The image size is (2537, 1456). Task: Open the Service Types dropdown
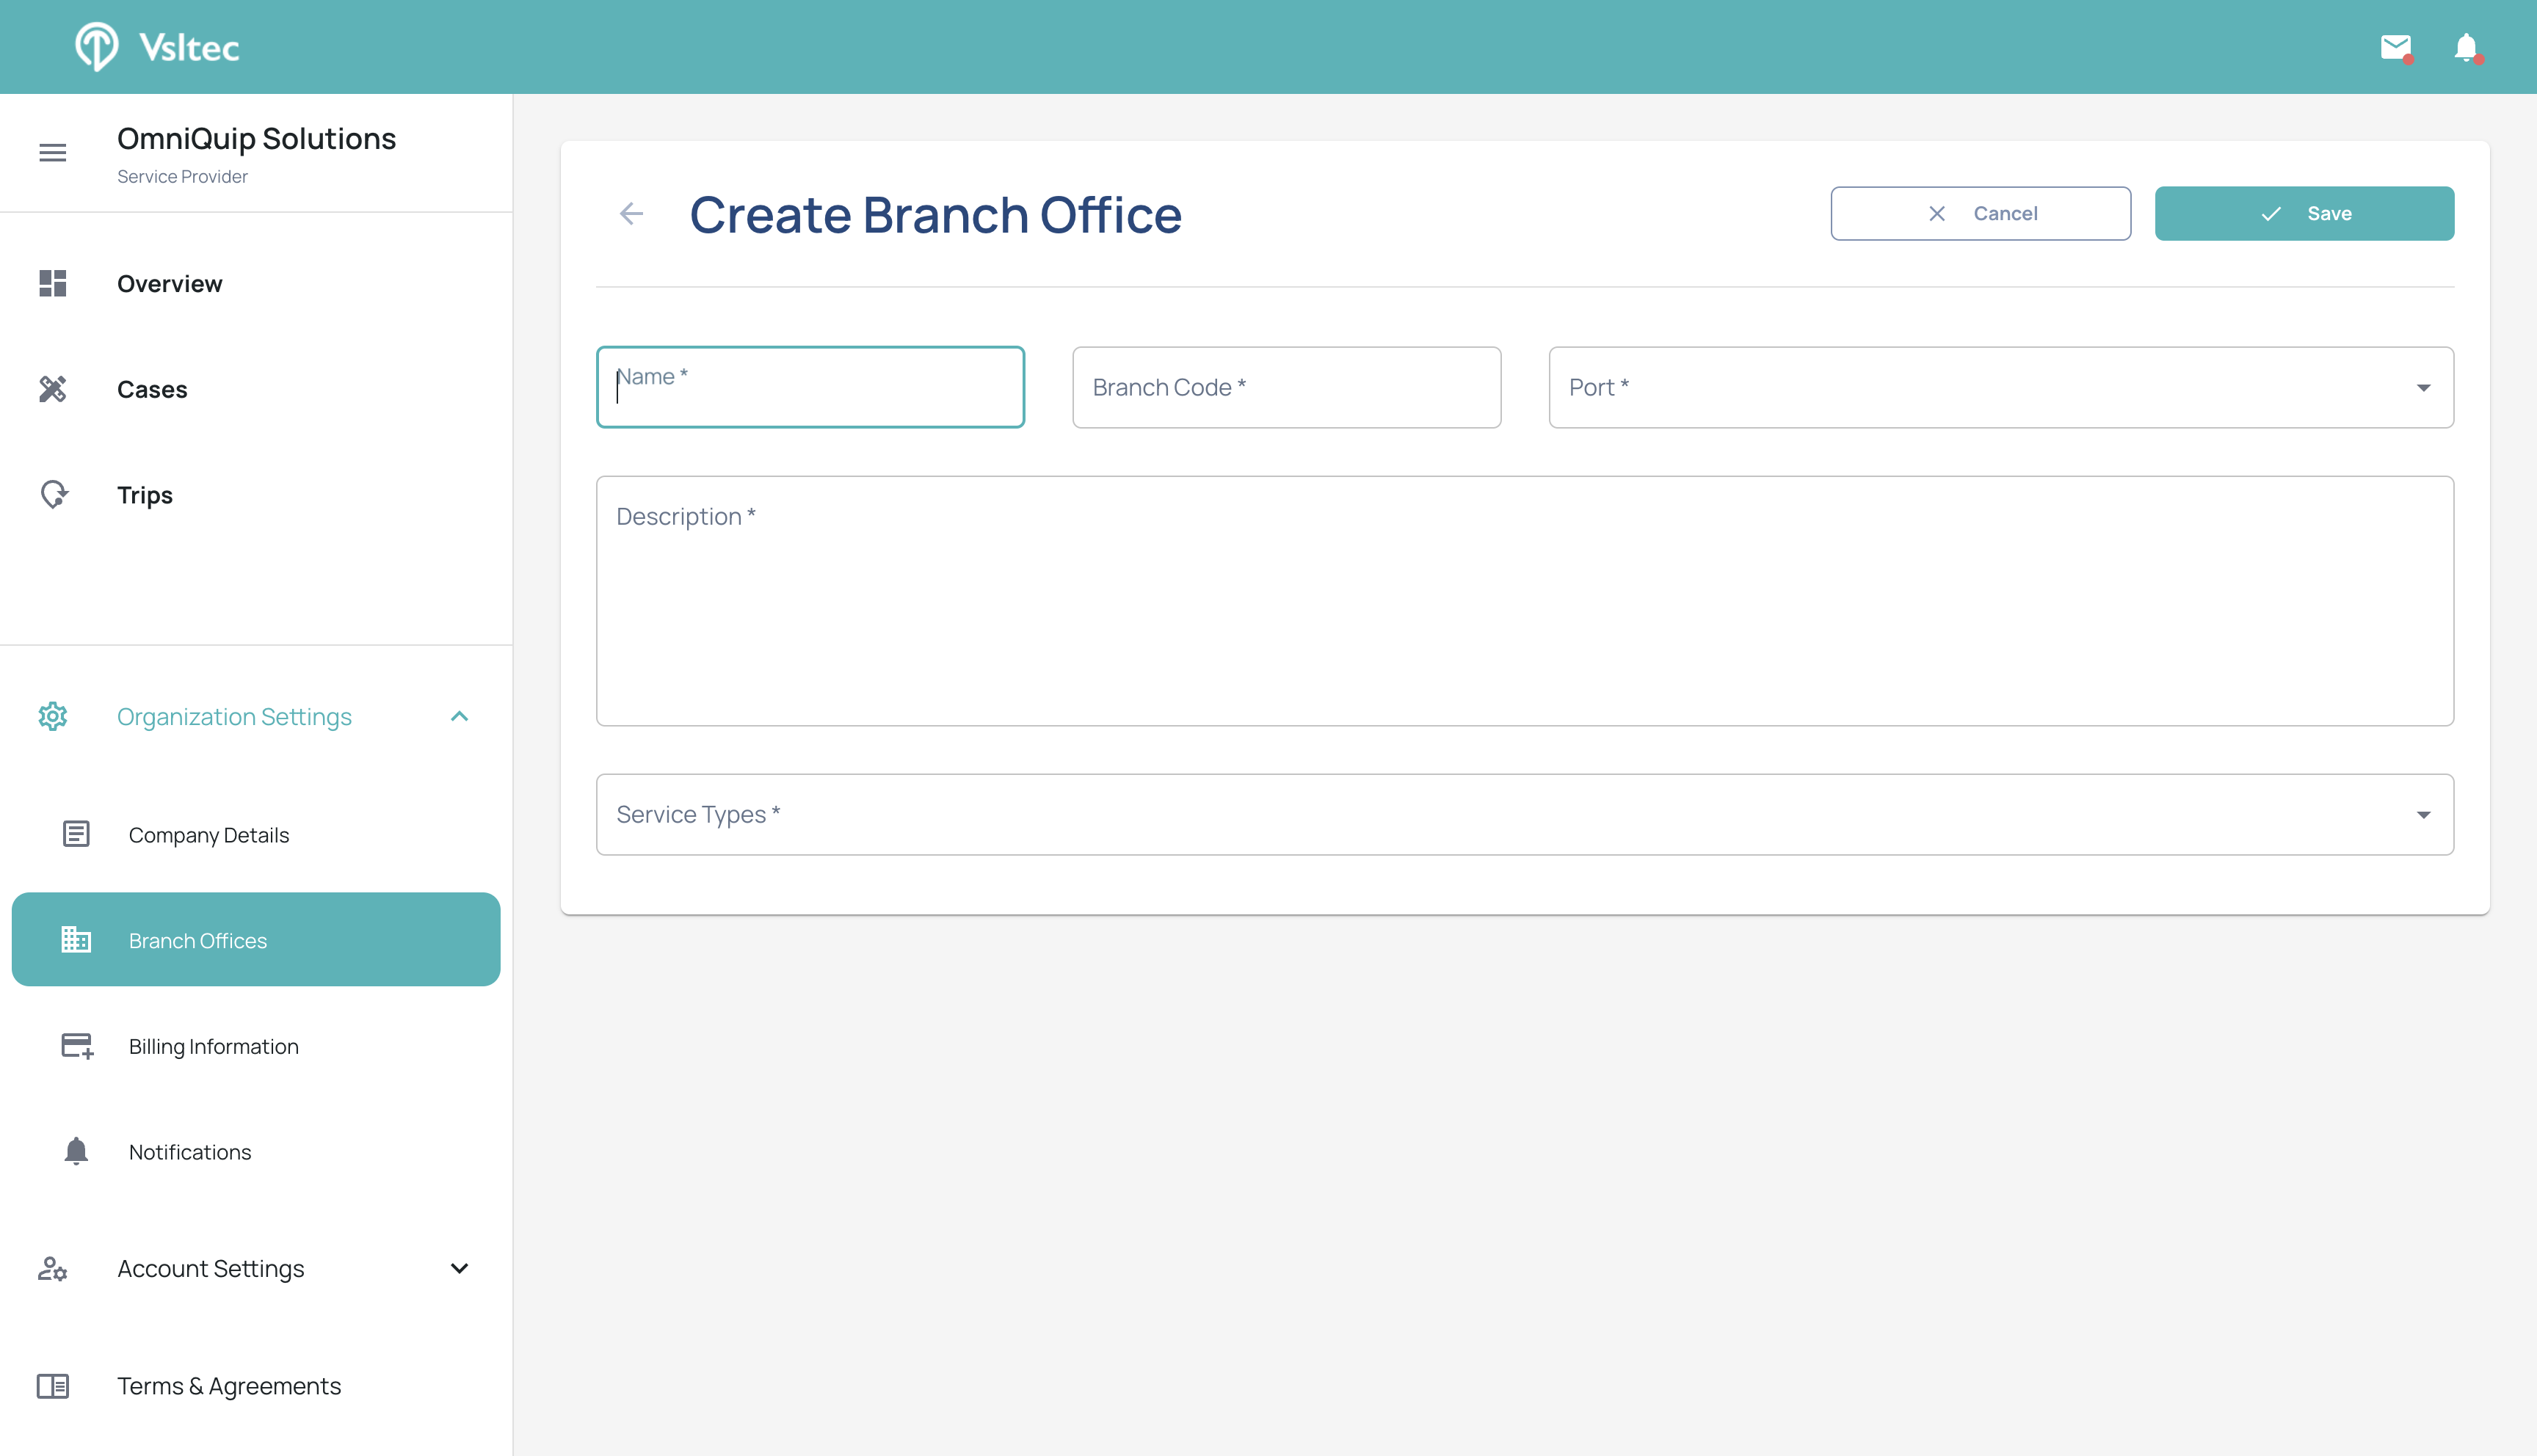pos(1525,814)
